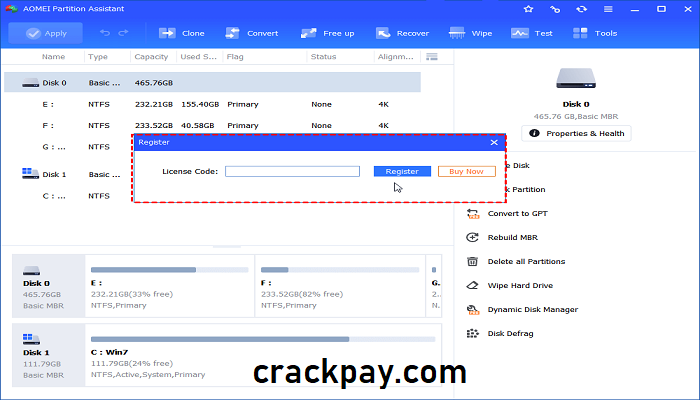Click the Buy Now button
The width and height of the screenshot is (700, 400).
(x=467, y=171)
